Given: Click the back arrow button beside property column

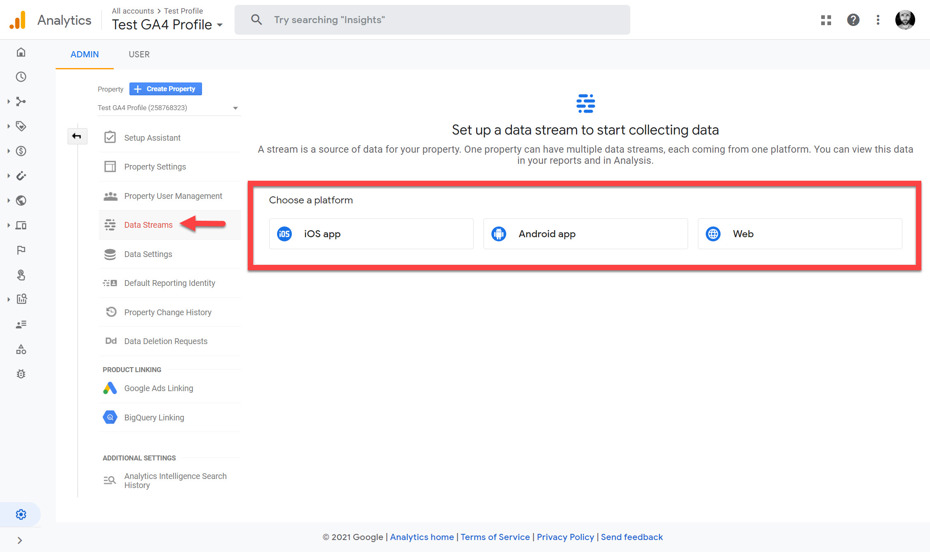Looking at the screenshot, I should (x=77, y=136).
